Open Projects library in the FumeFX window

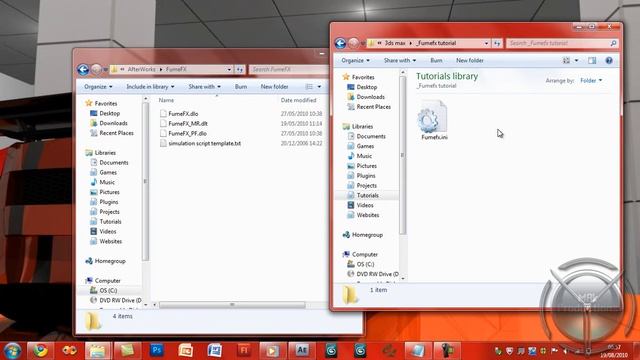pyautogui.click(x=105, y=212)
